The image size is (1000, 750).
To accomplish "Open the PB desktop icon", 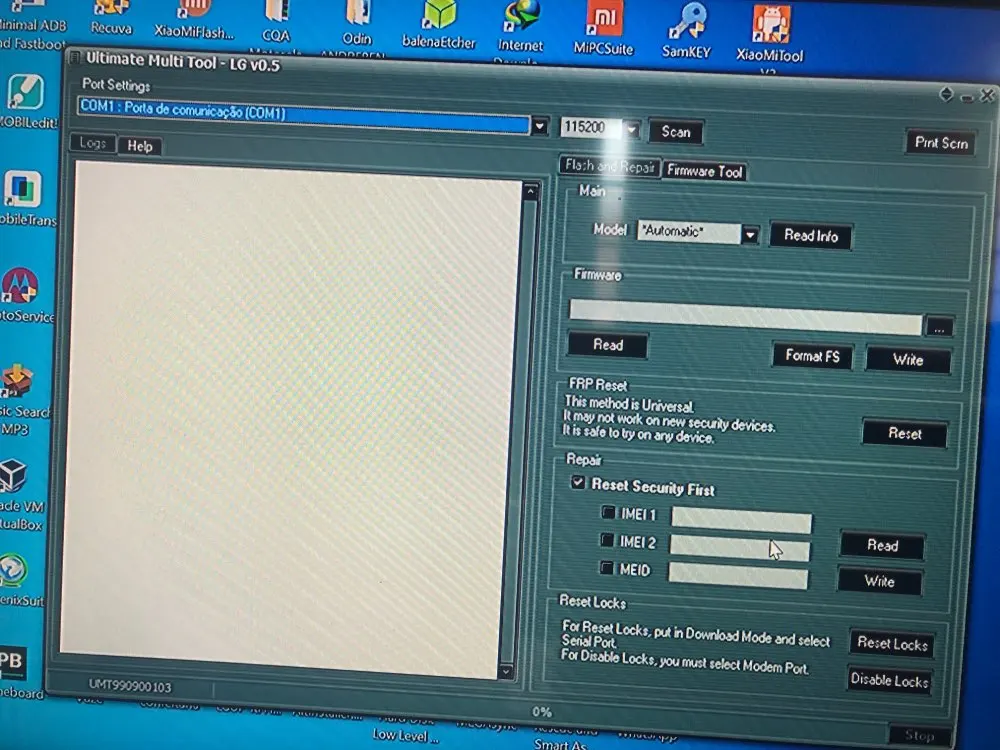I will (16, 673).
